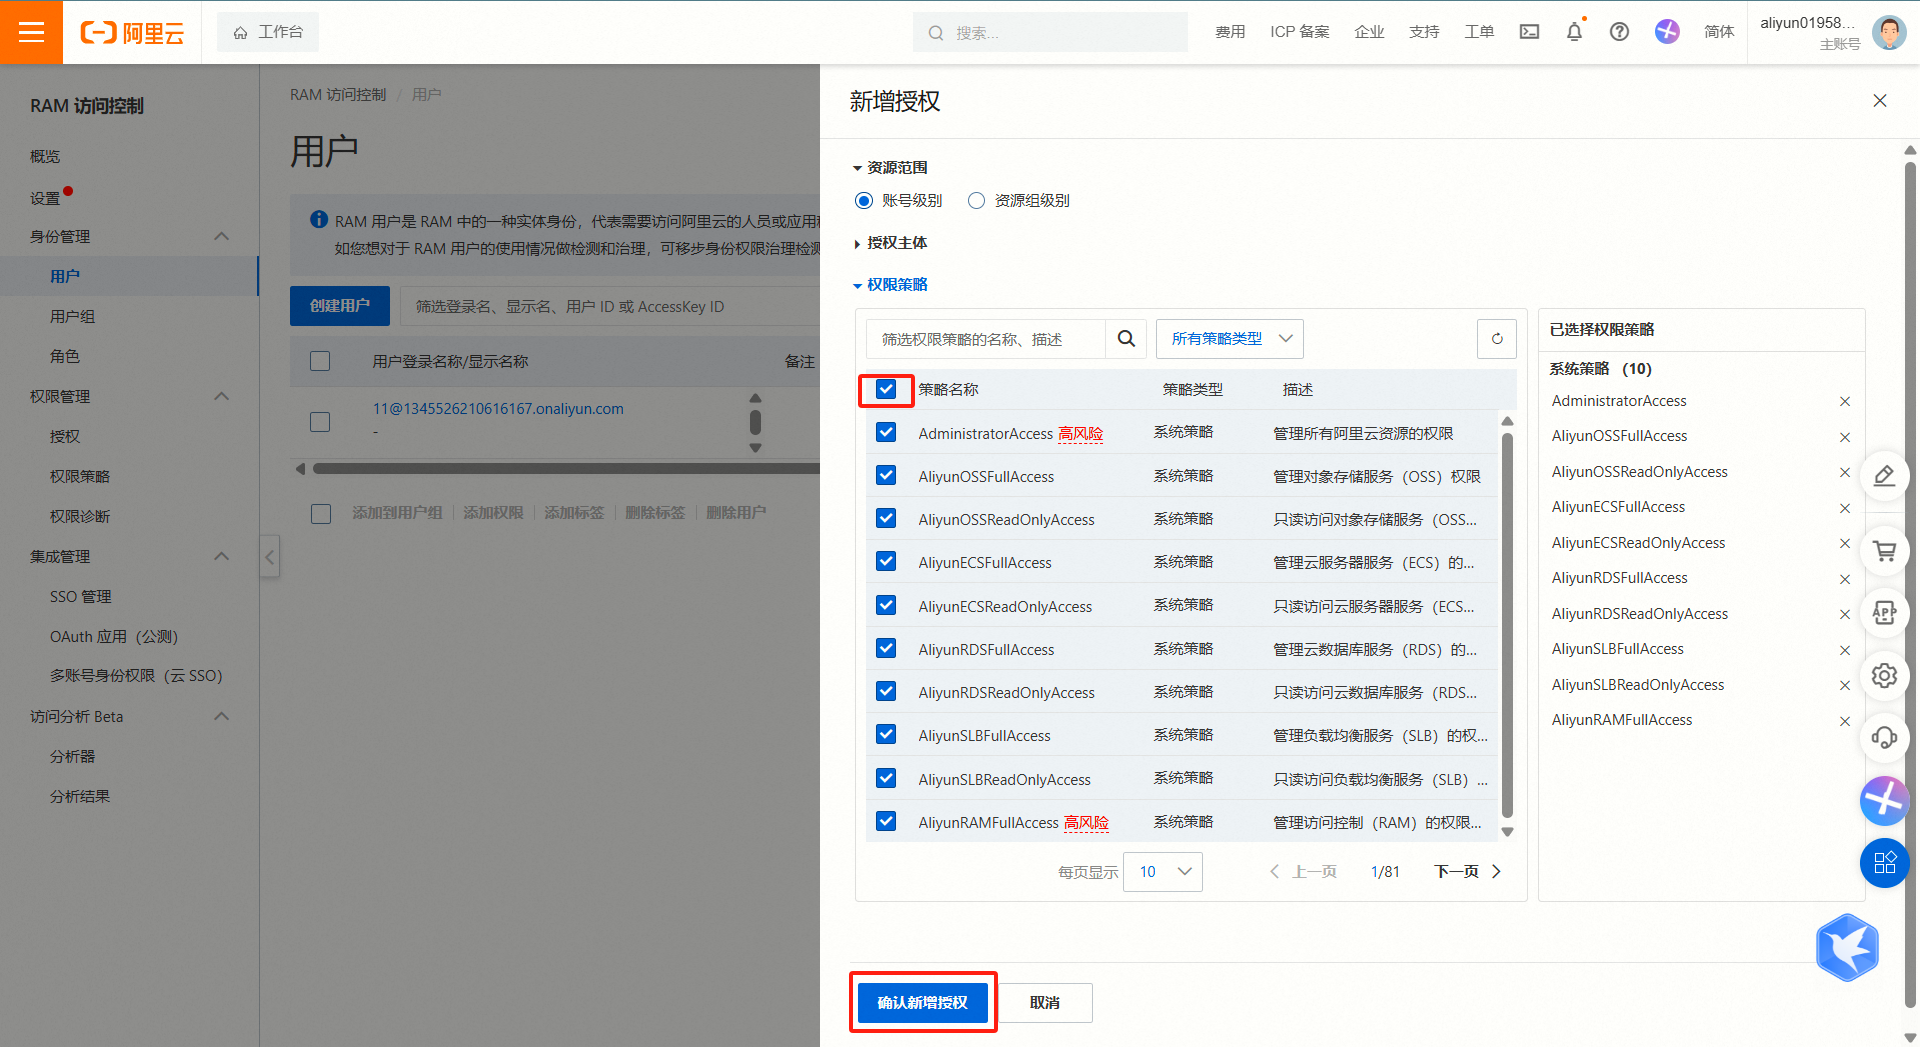The image size is (1920, 1047).
Task: Click the floating purple AI sparkle button
Action: pos(1884,800)
